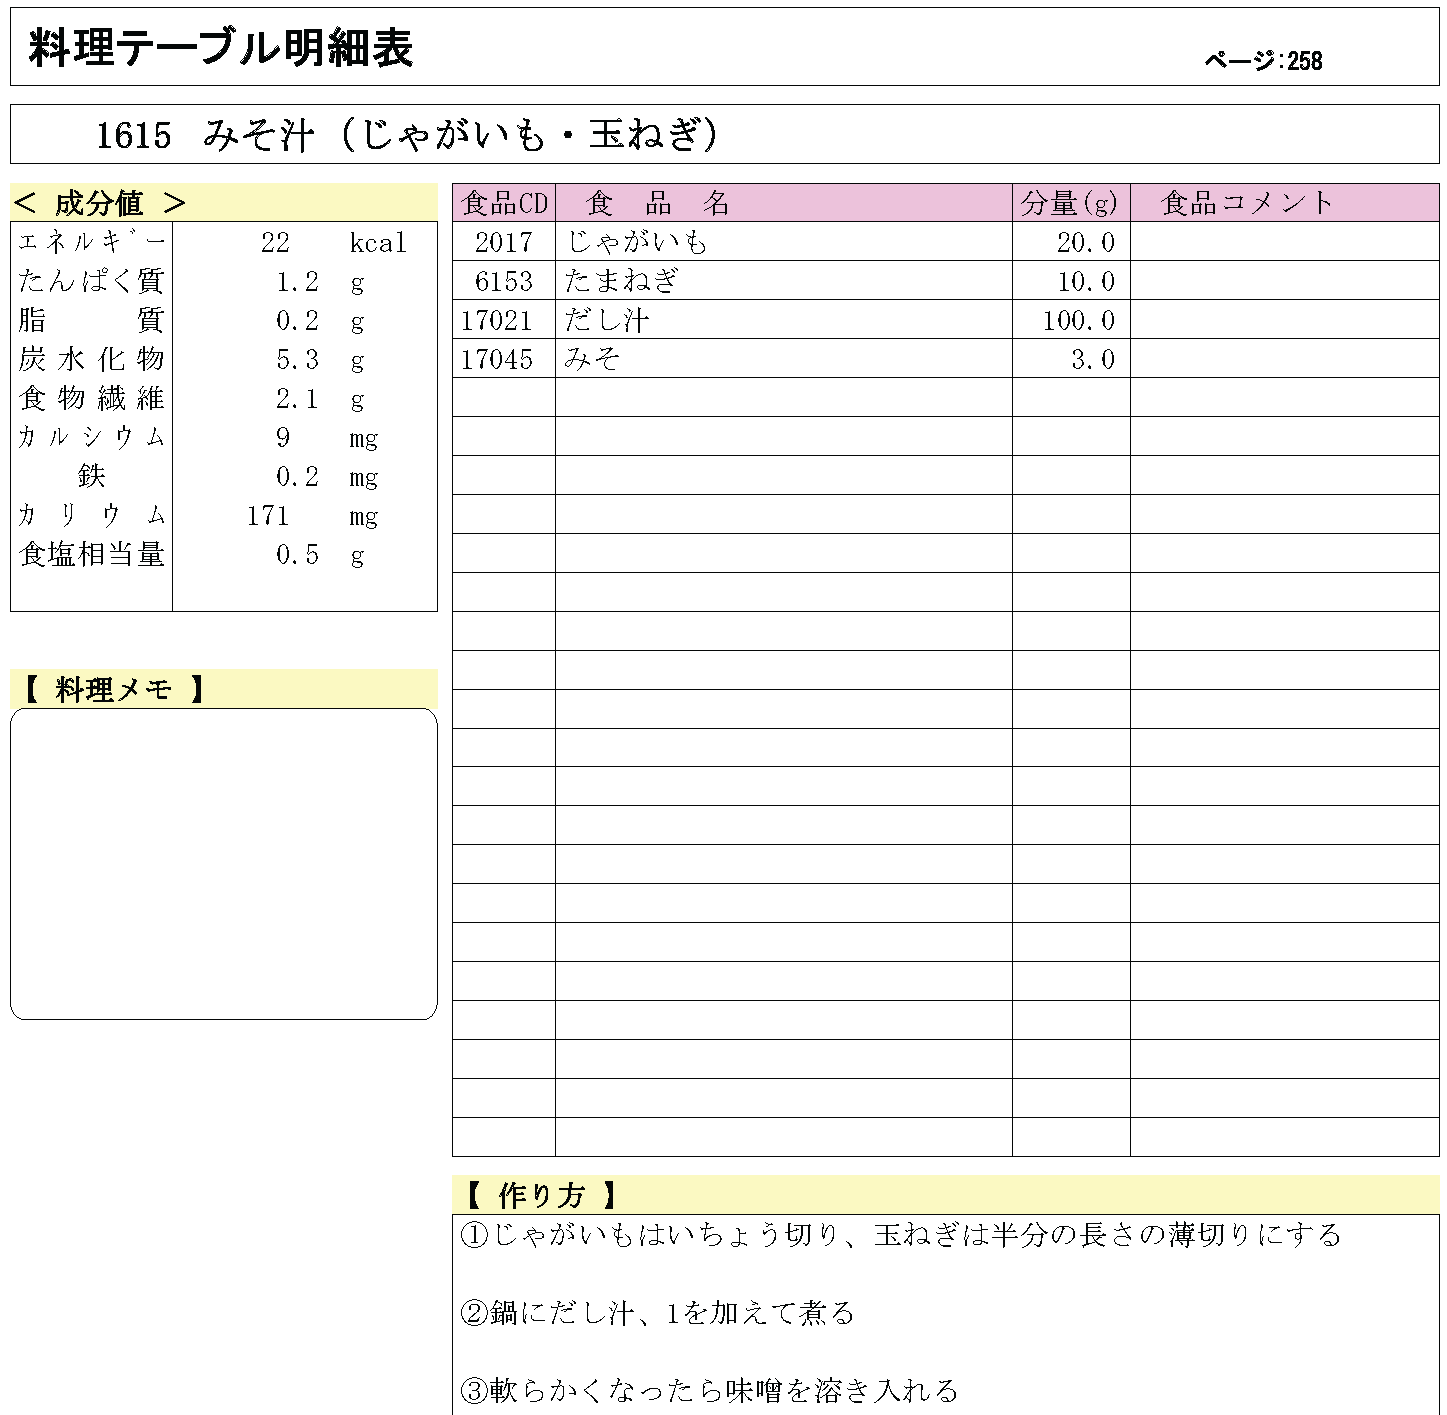Click the 食品コメント column header
Image resolution: width=1447 pixels, height=1415 pixels.
[1247, 203]
